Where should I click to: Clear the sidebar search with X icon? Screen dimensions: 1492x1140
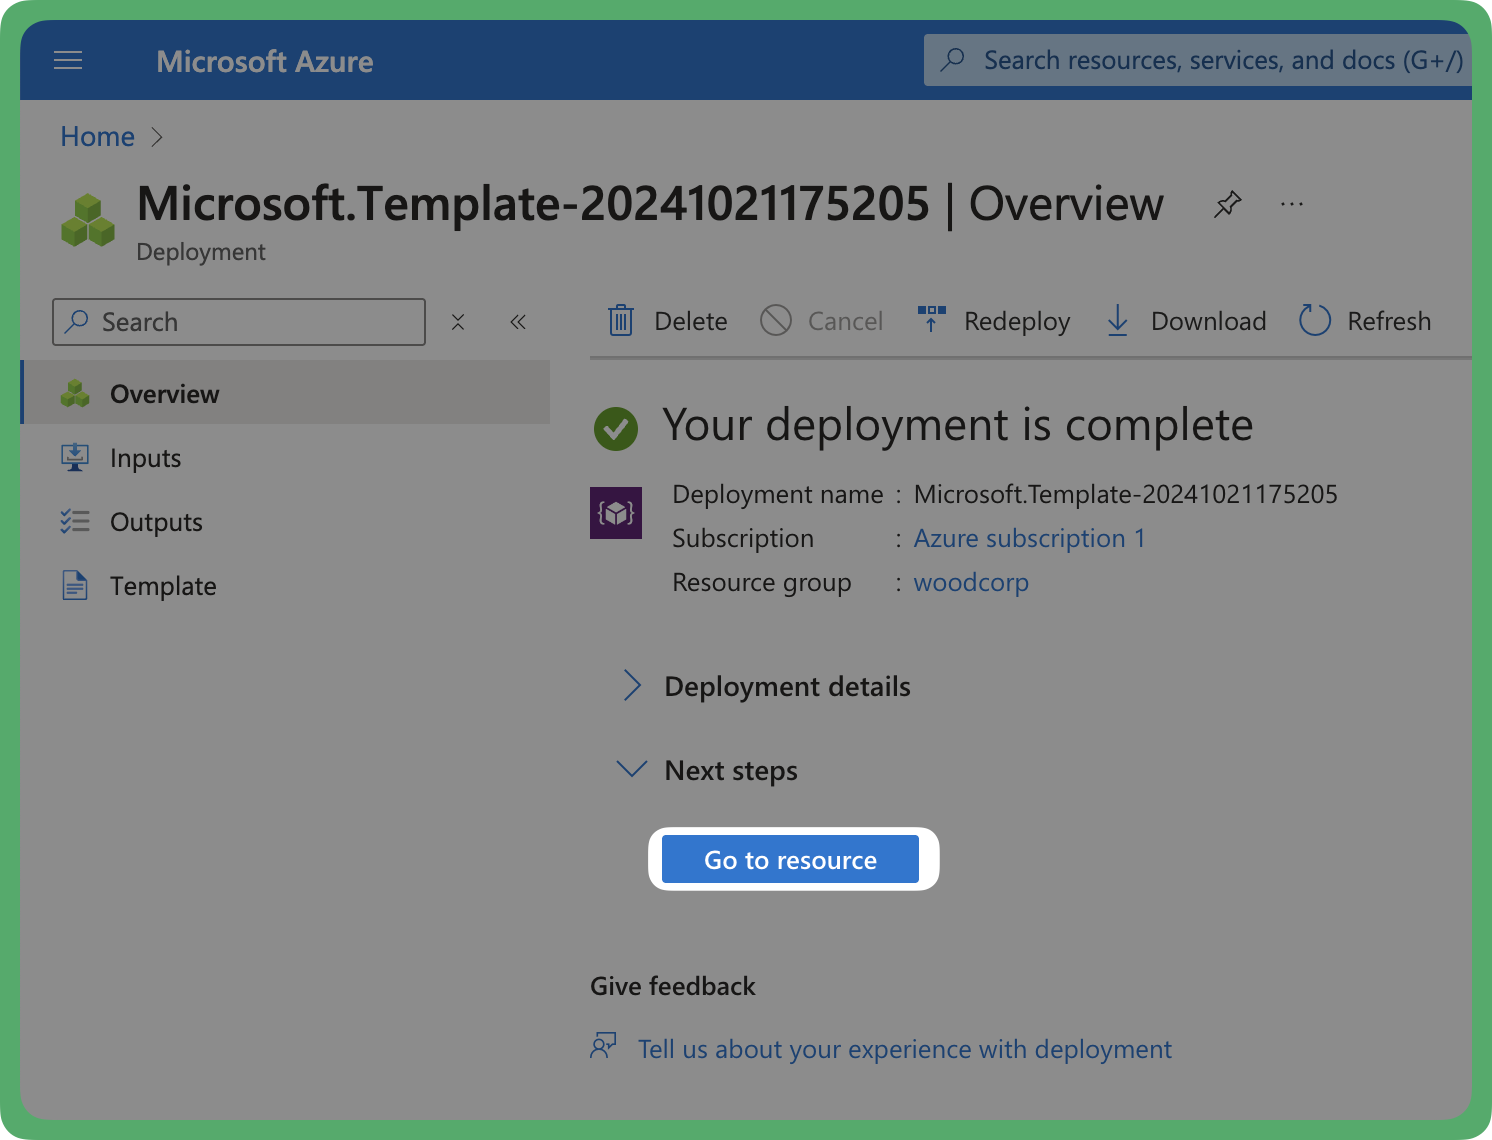coord(458,322)
